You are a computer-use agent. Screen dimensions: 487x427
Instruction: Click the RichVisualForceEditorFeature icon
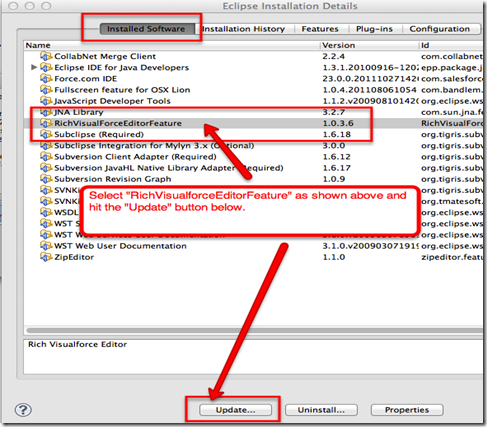tap(46, 123)
